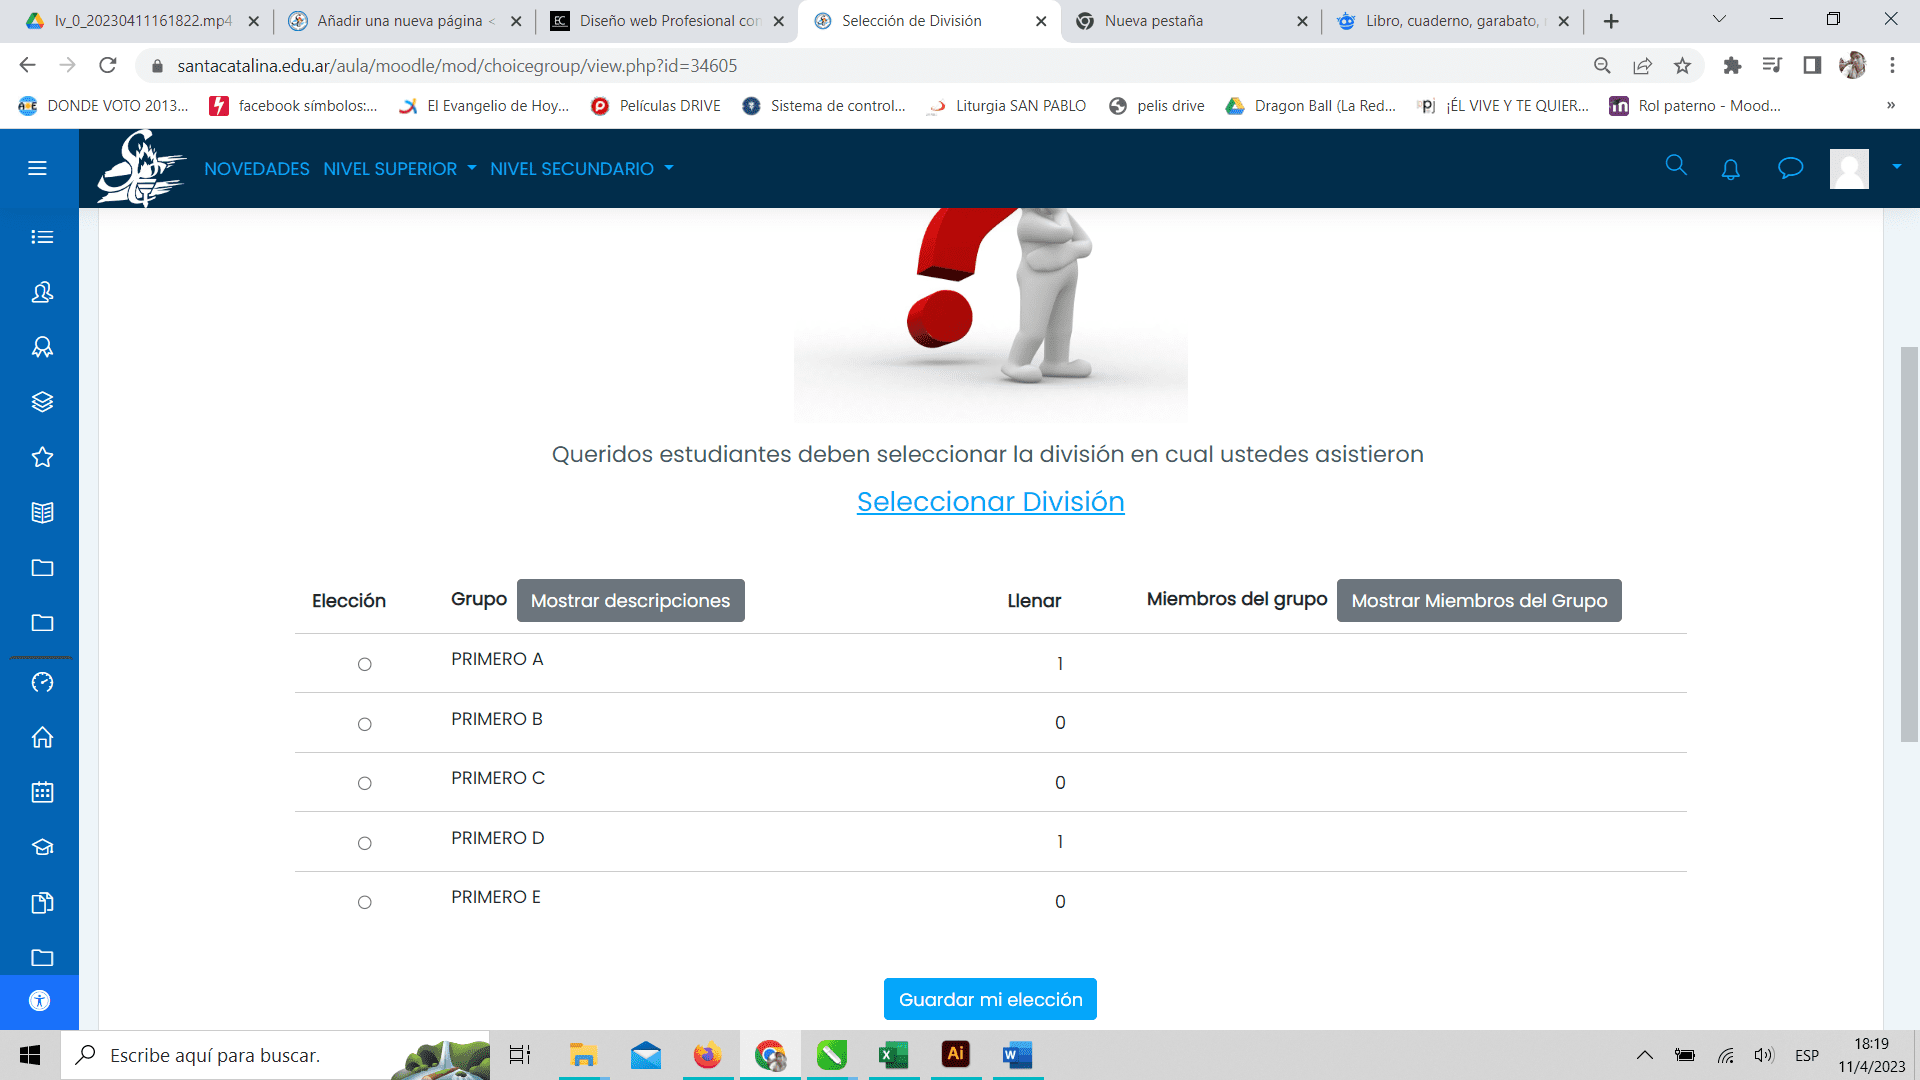Open the messages speech bubble icon

click(x=1790, y=168)
